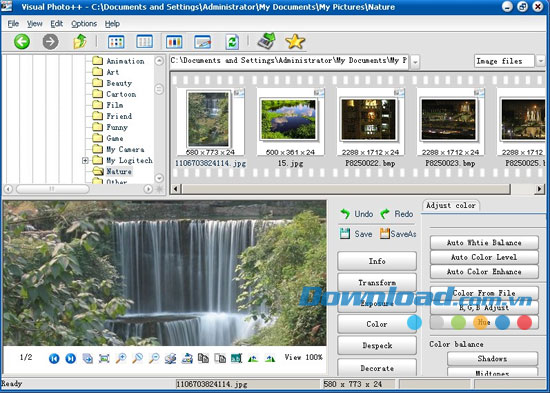
Task: Click the Shadows color balance button
Action: click(492, 359)
